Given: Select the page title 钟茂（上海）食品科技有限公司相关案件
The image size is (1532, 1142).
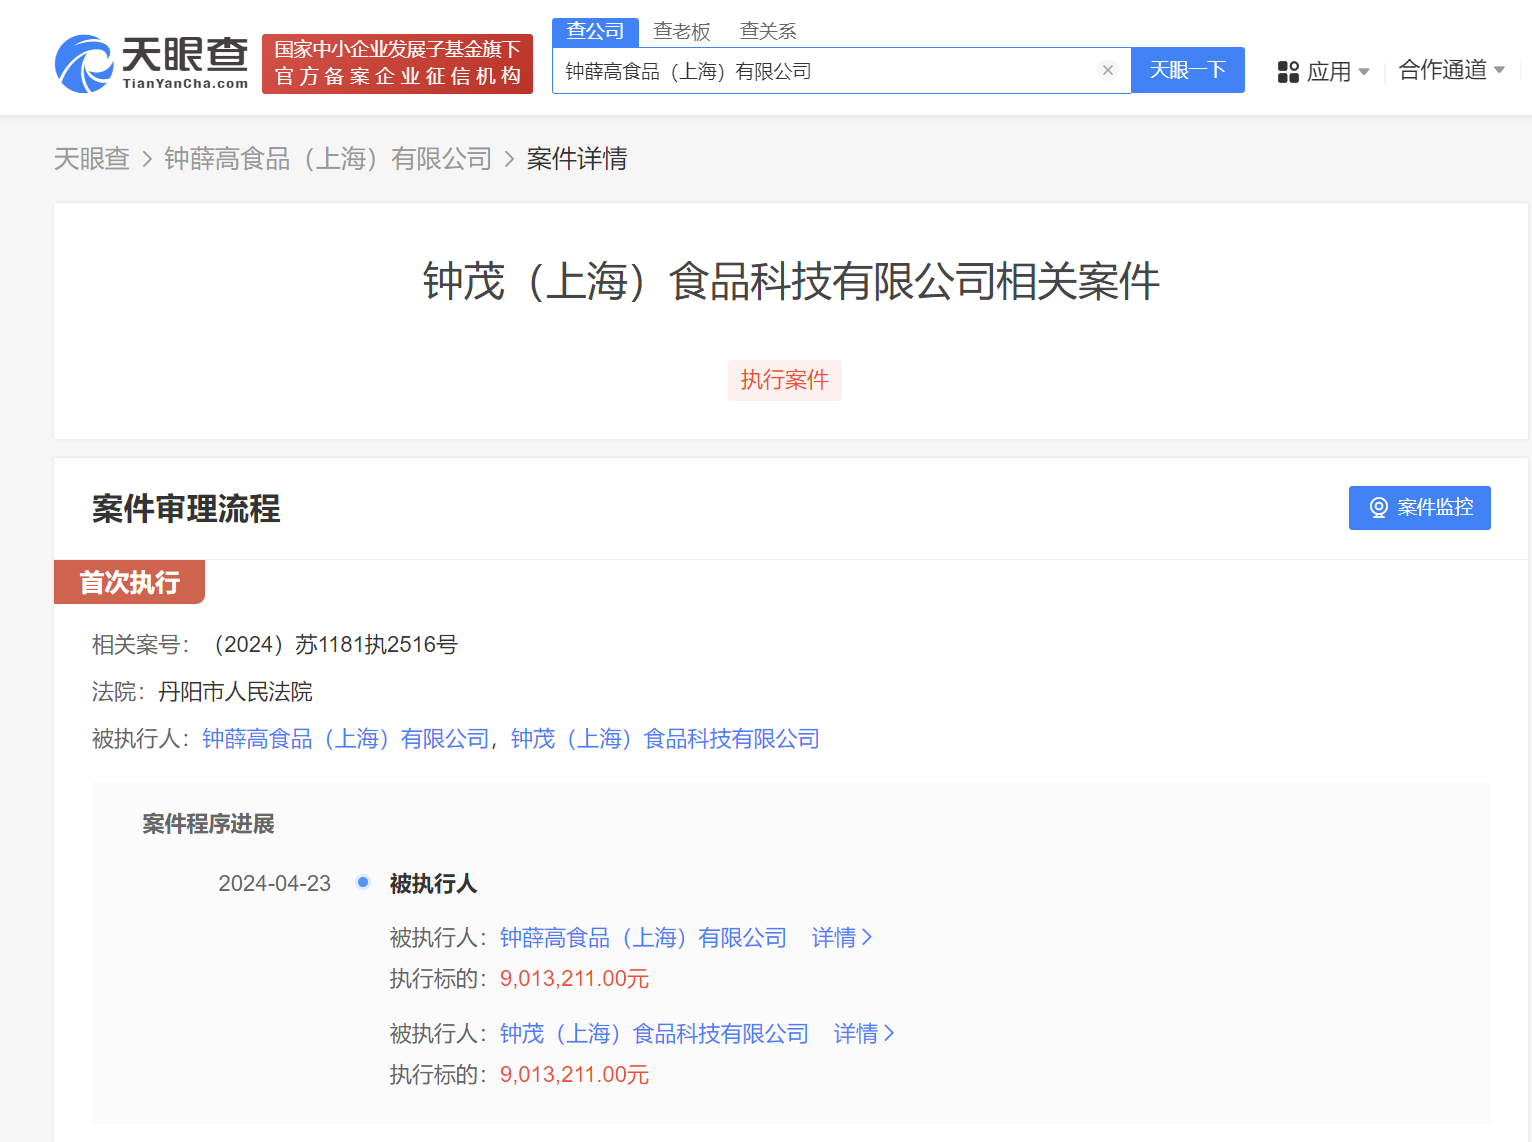Looking at the screenshot, I should tap(791, 282).
